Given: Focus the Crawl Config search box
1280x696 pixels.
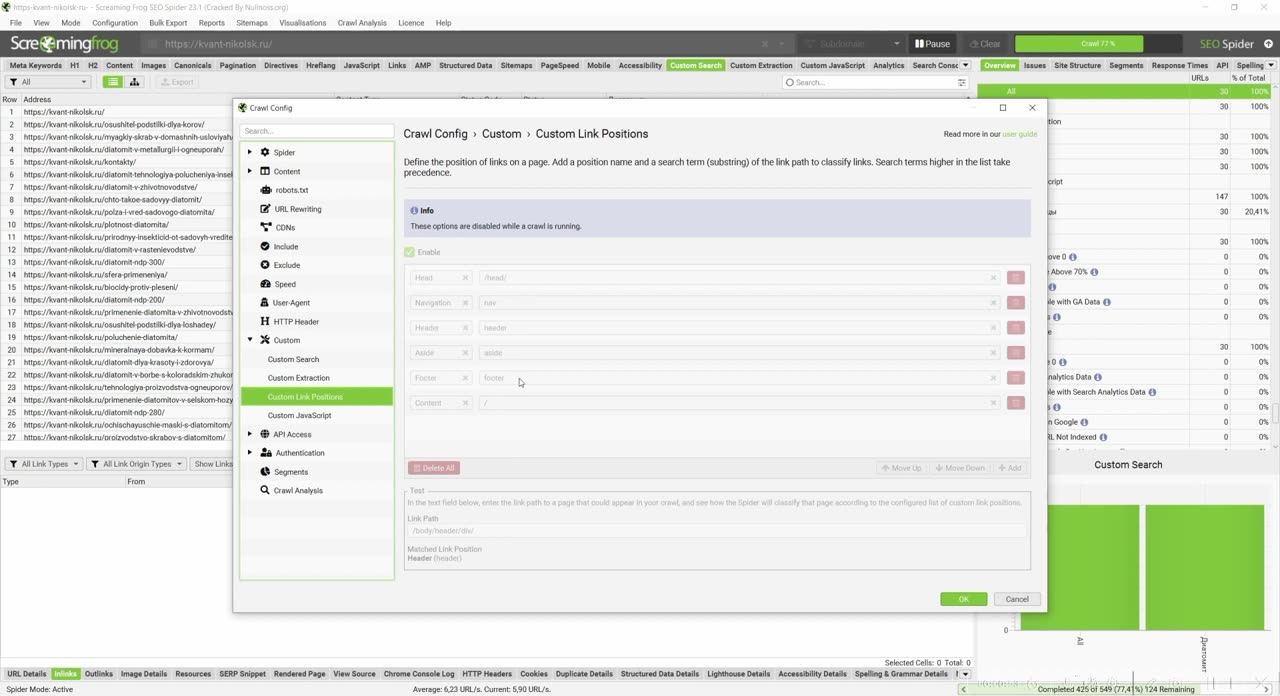Looking at the screenshot, I should pos(317,131).
